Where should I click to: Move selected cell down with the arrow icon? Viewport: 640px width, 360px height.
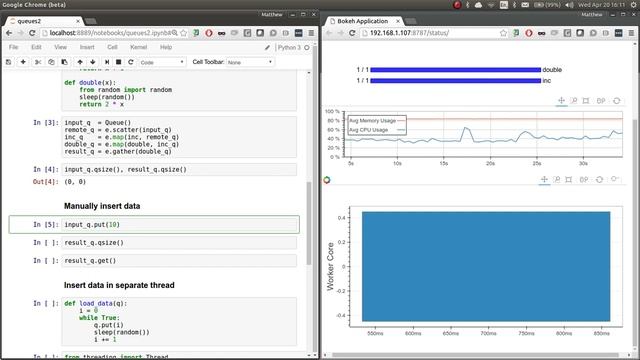point(93,62)
